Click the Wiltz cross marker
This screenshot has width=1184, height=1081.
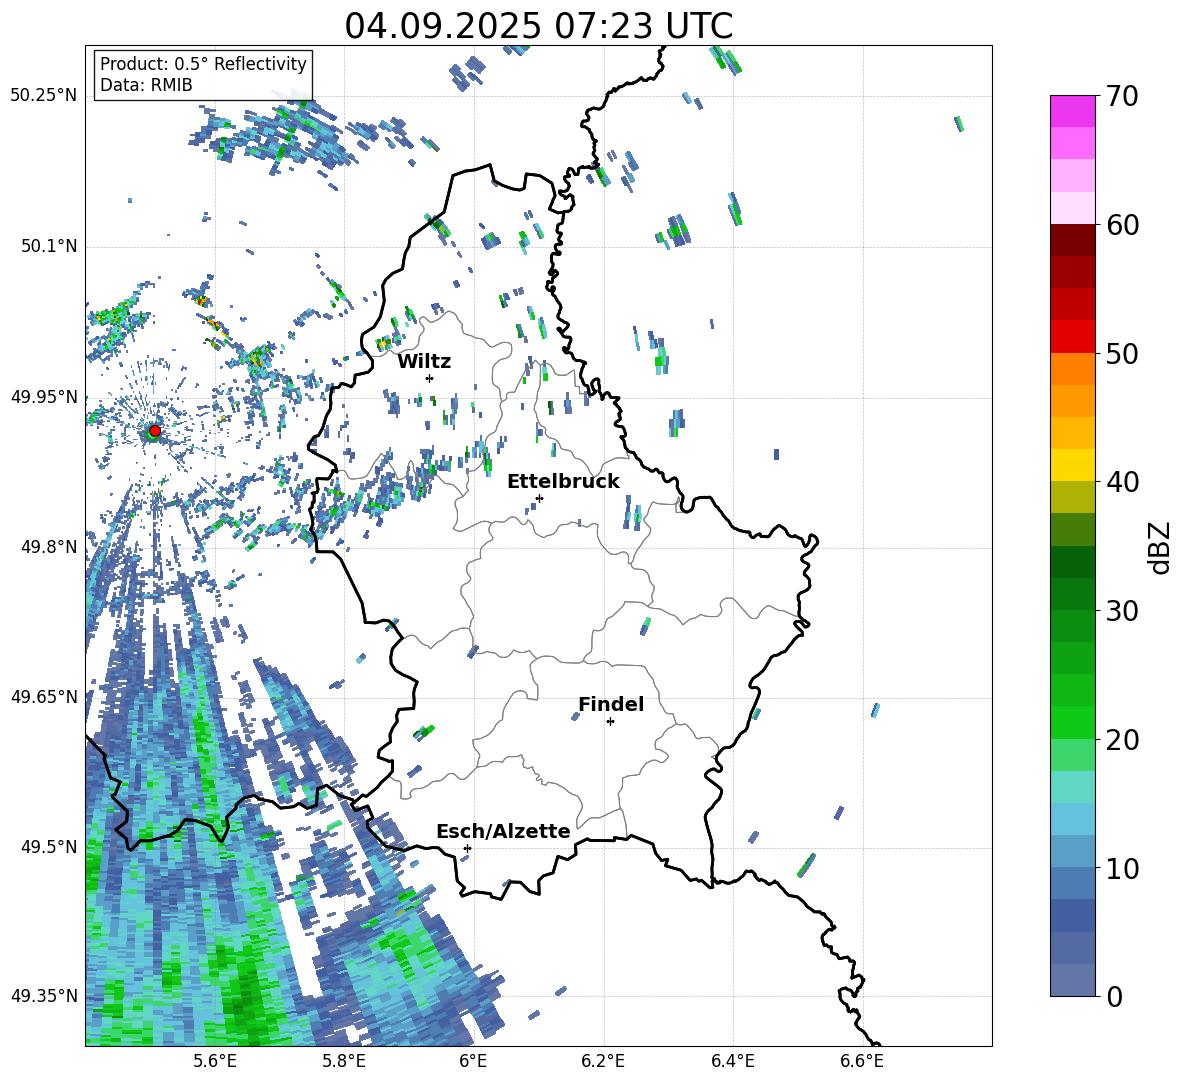(x=430, y=378)
